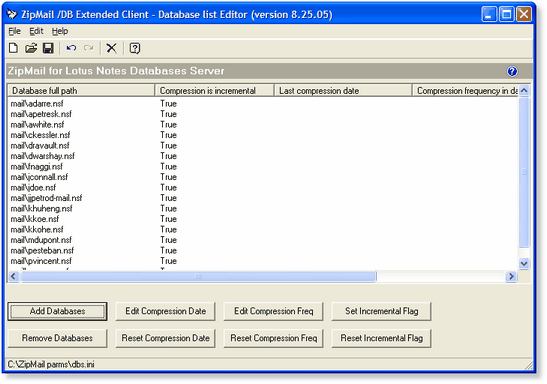Sort by Database full path column header
This screenshot has height=384, width=547.
[x=81, y=91]
